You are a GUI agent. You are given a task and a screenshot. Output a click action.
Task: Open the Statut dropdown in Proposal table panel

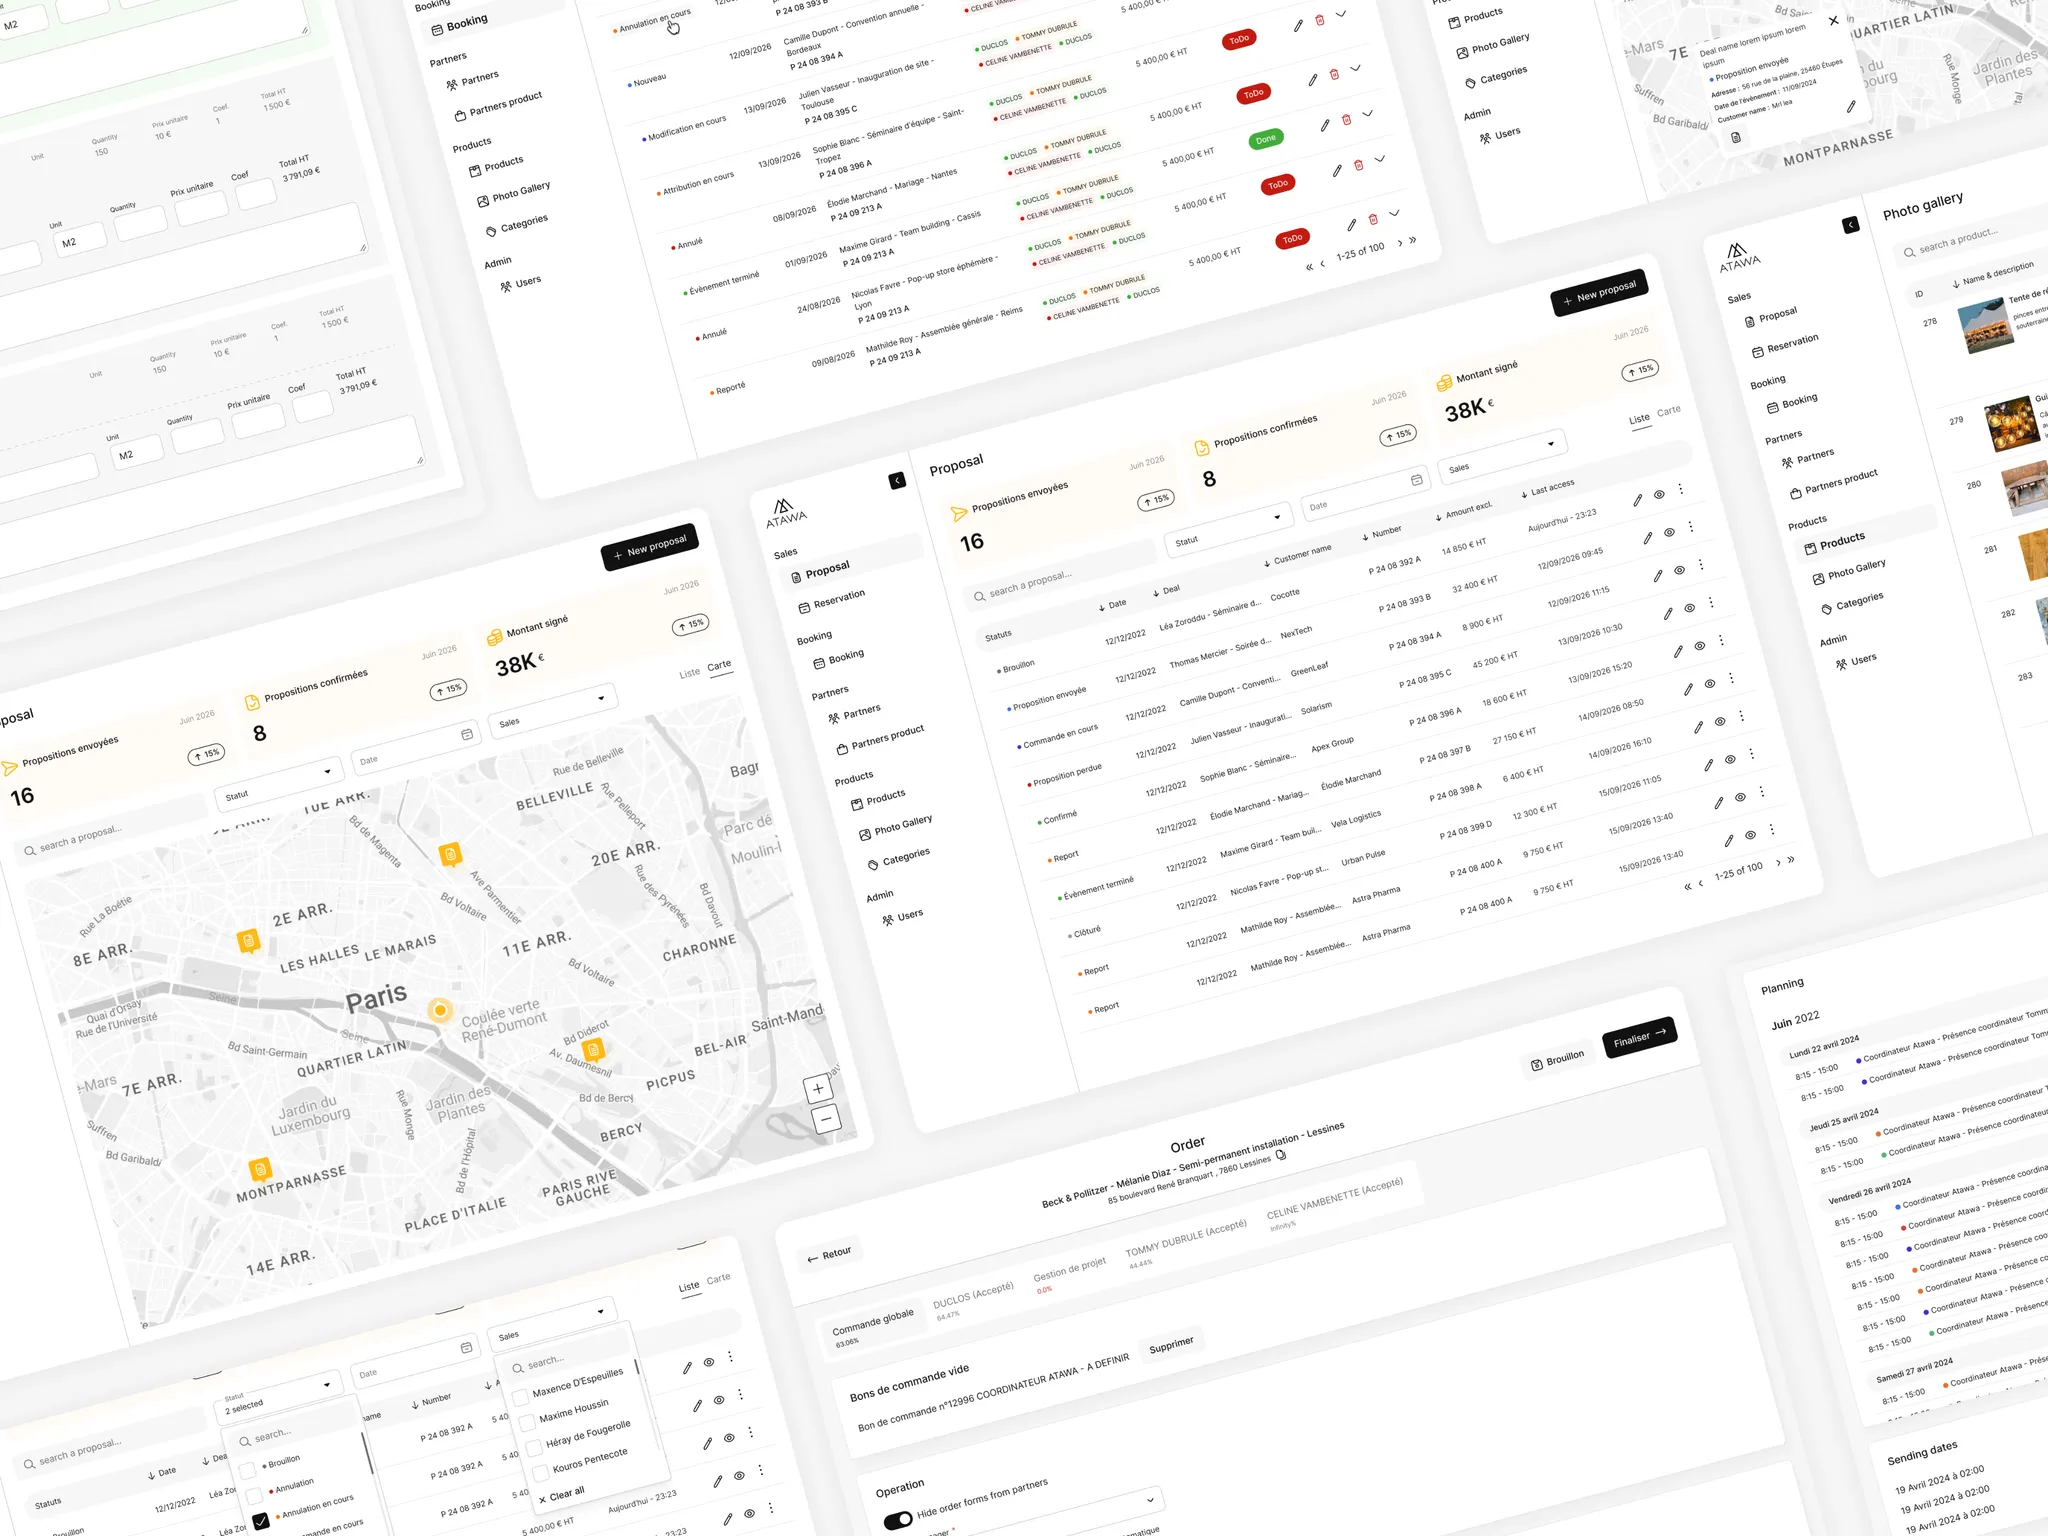pos(1230,529)
